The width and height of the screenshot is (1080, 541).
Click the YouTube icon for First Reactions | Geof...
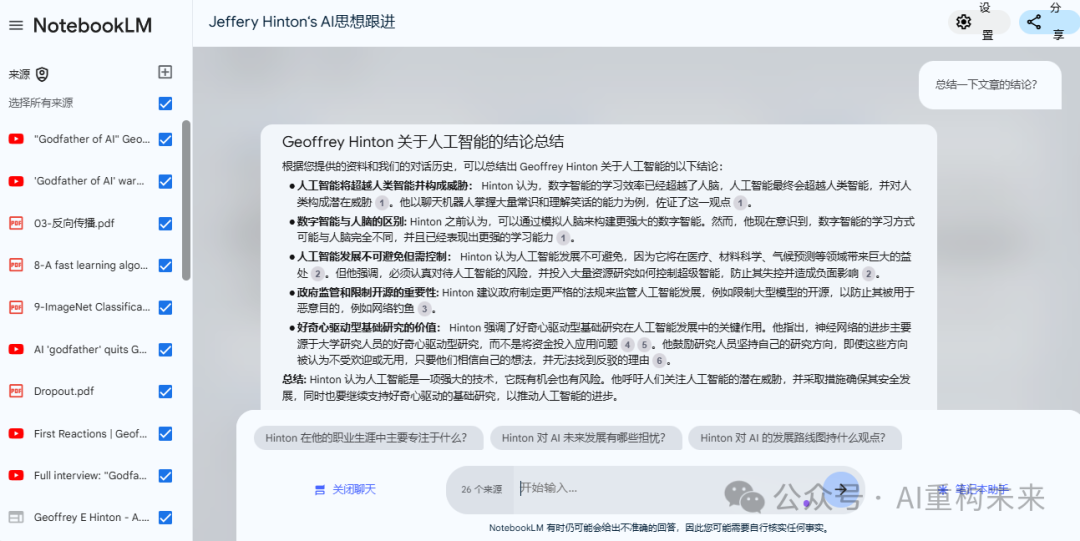16,433
